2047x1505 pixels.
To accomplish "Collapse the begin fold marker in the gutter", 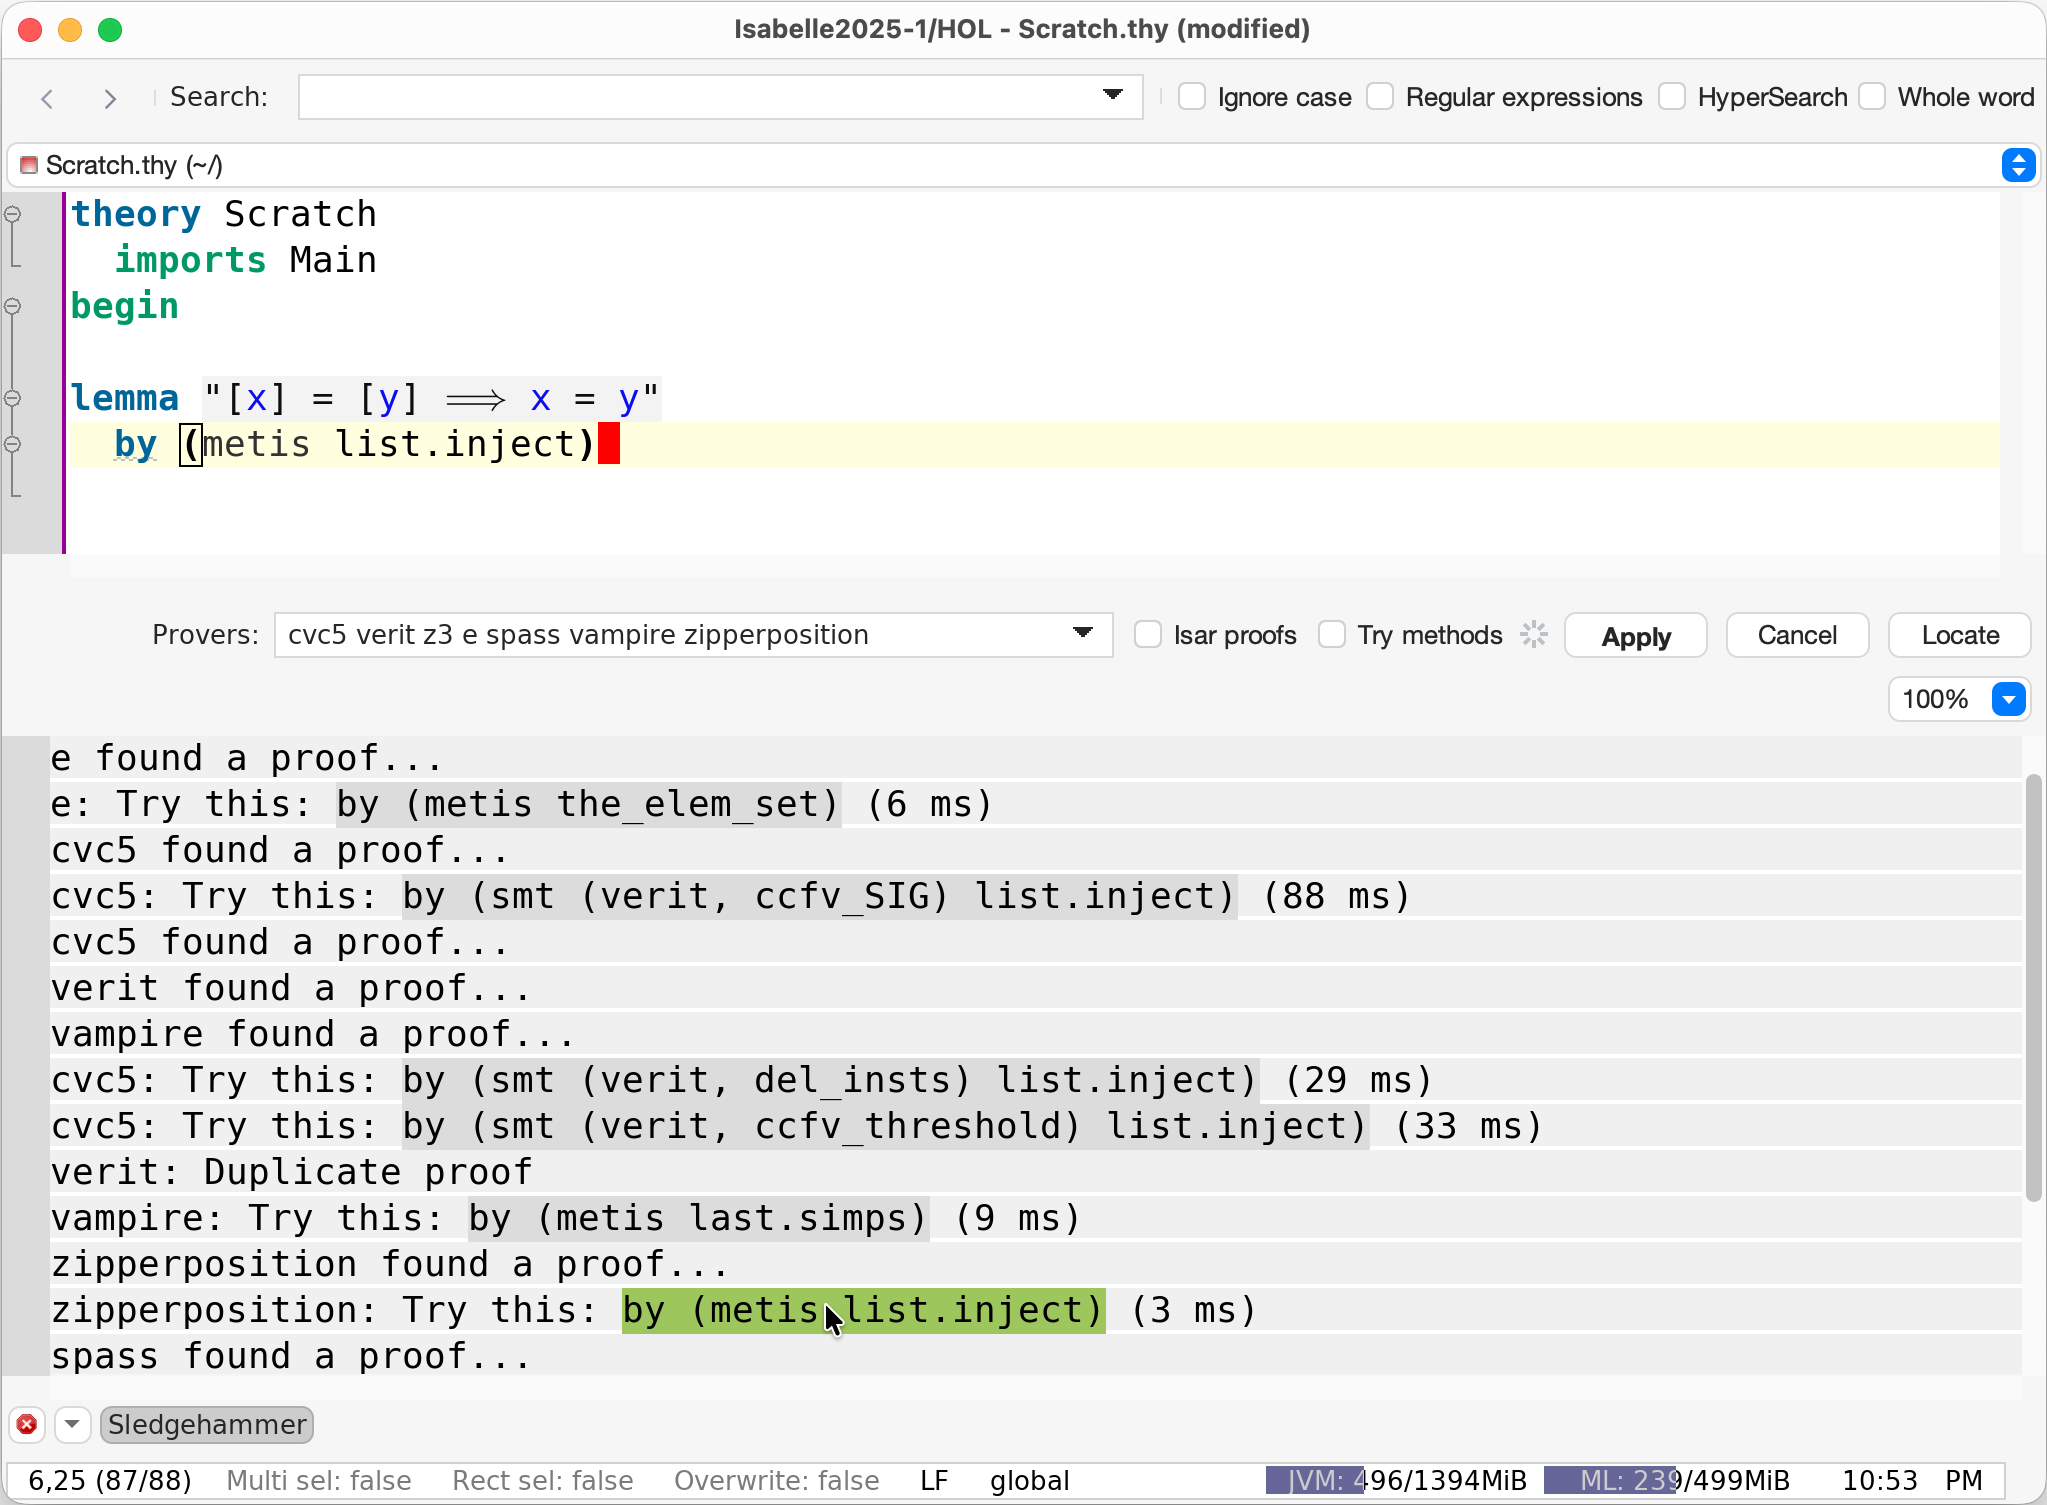I will 13,306.
